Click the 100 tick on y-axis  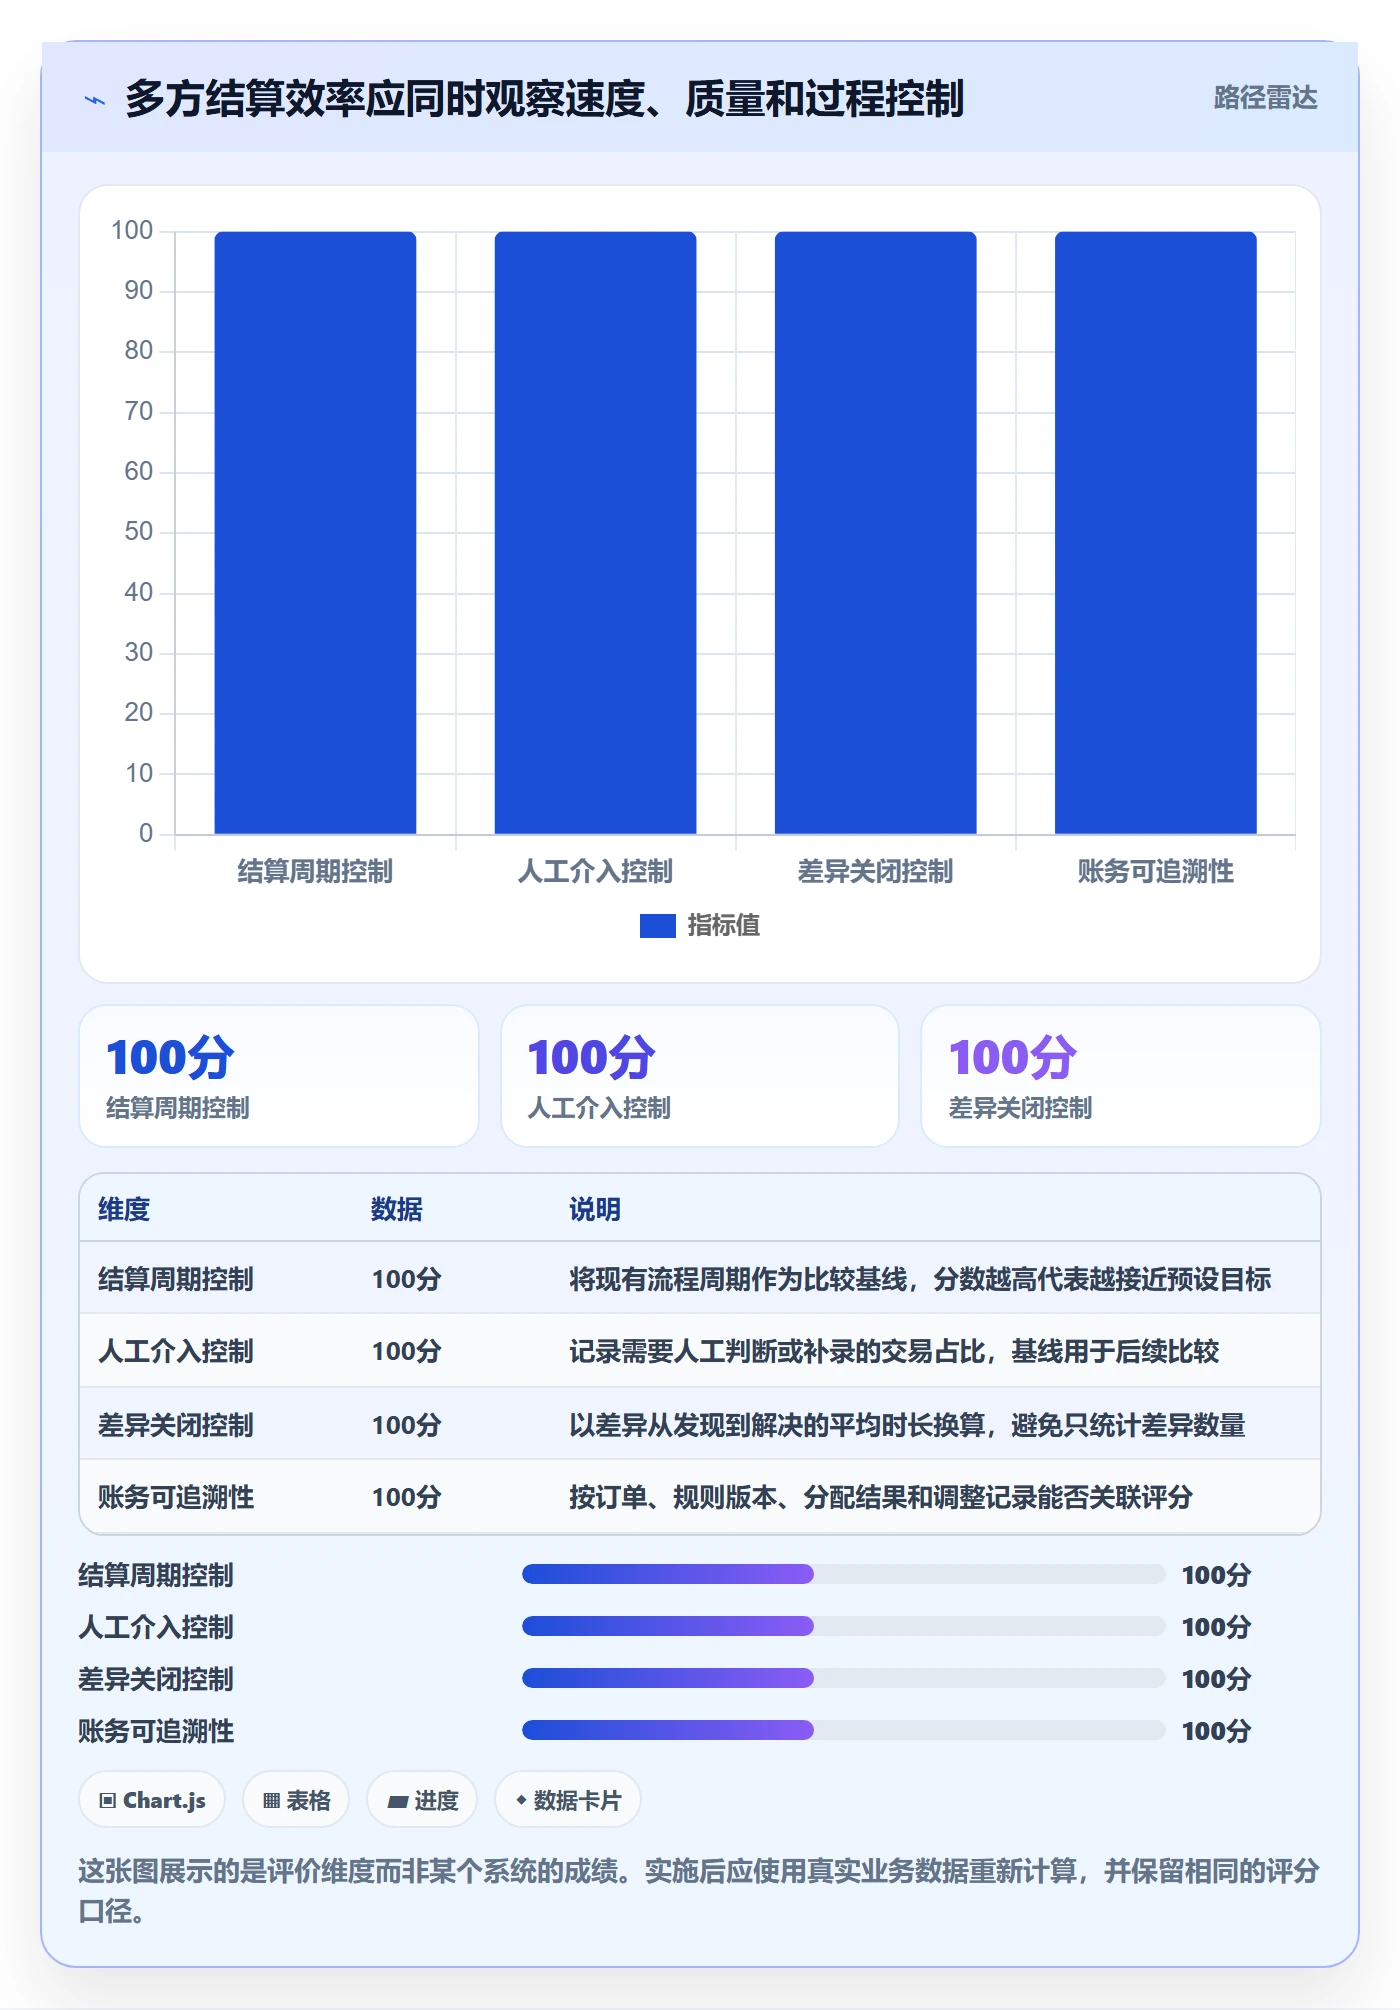point(132,231)
